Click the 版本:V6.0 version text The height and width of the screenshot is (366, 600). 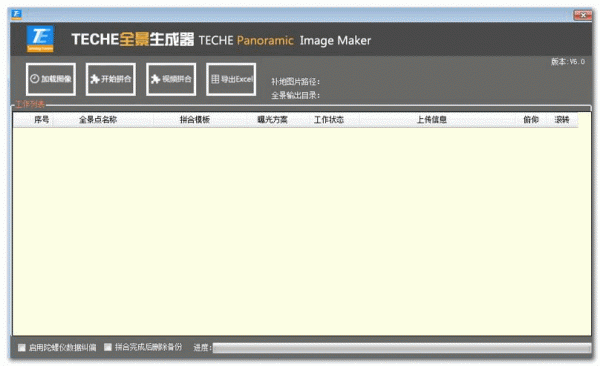coord(568,62)
